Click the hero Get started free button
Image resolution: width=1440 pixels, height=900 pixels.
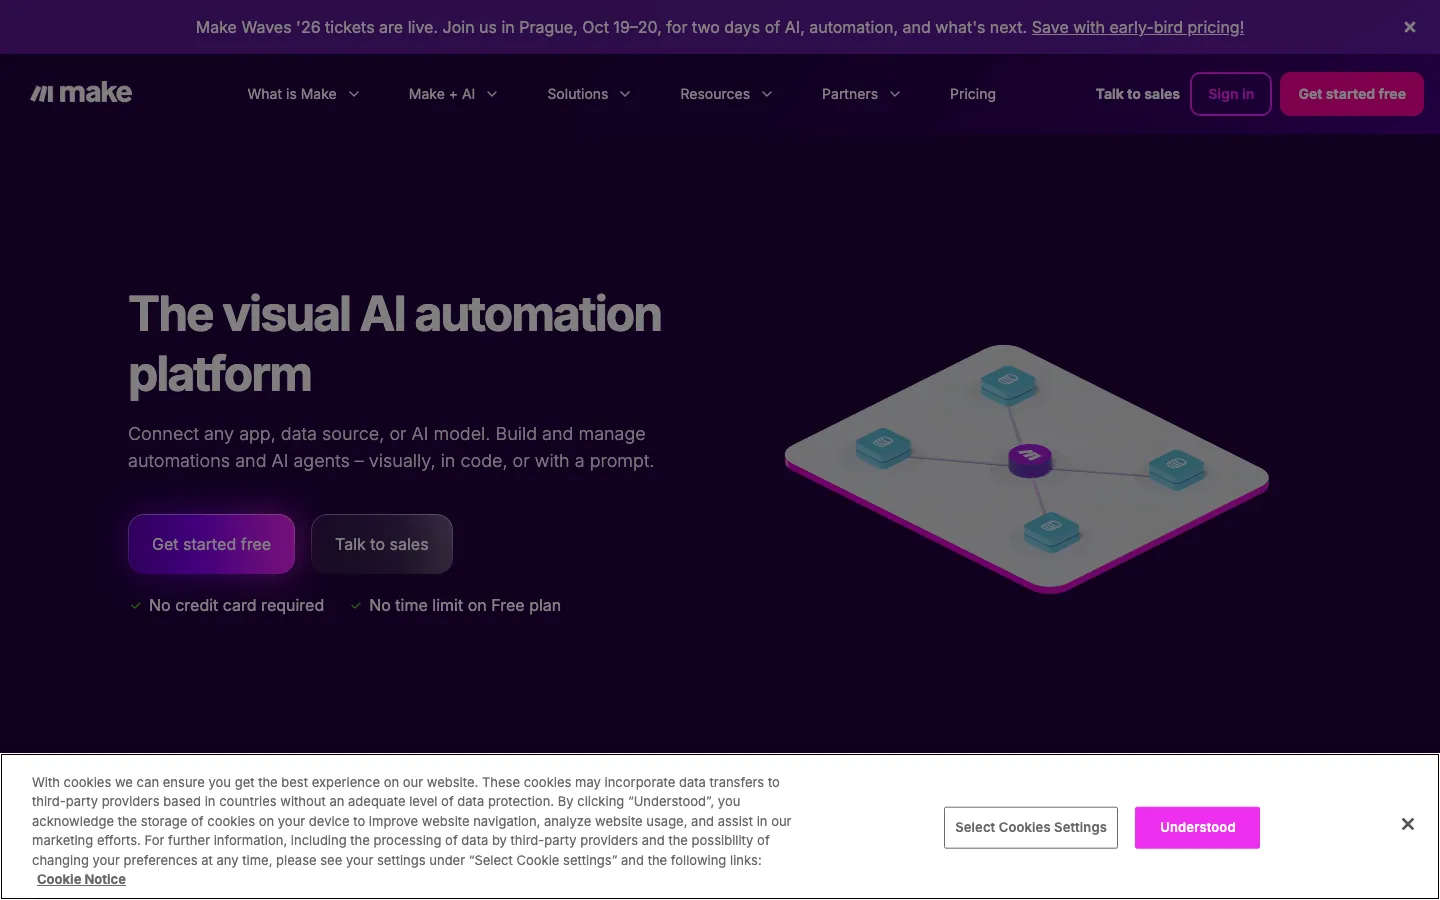(211, 544)
